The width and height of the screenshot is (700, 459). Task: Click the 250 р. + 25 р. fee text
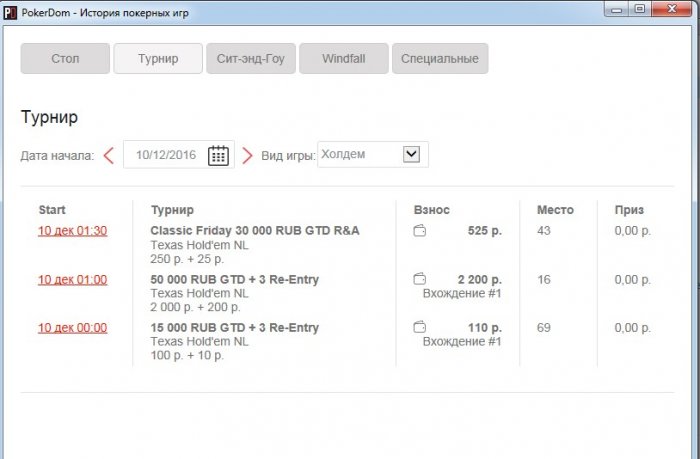point(187,259)
